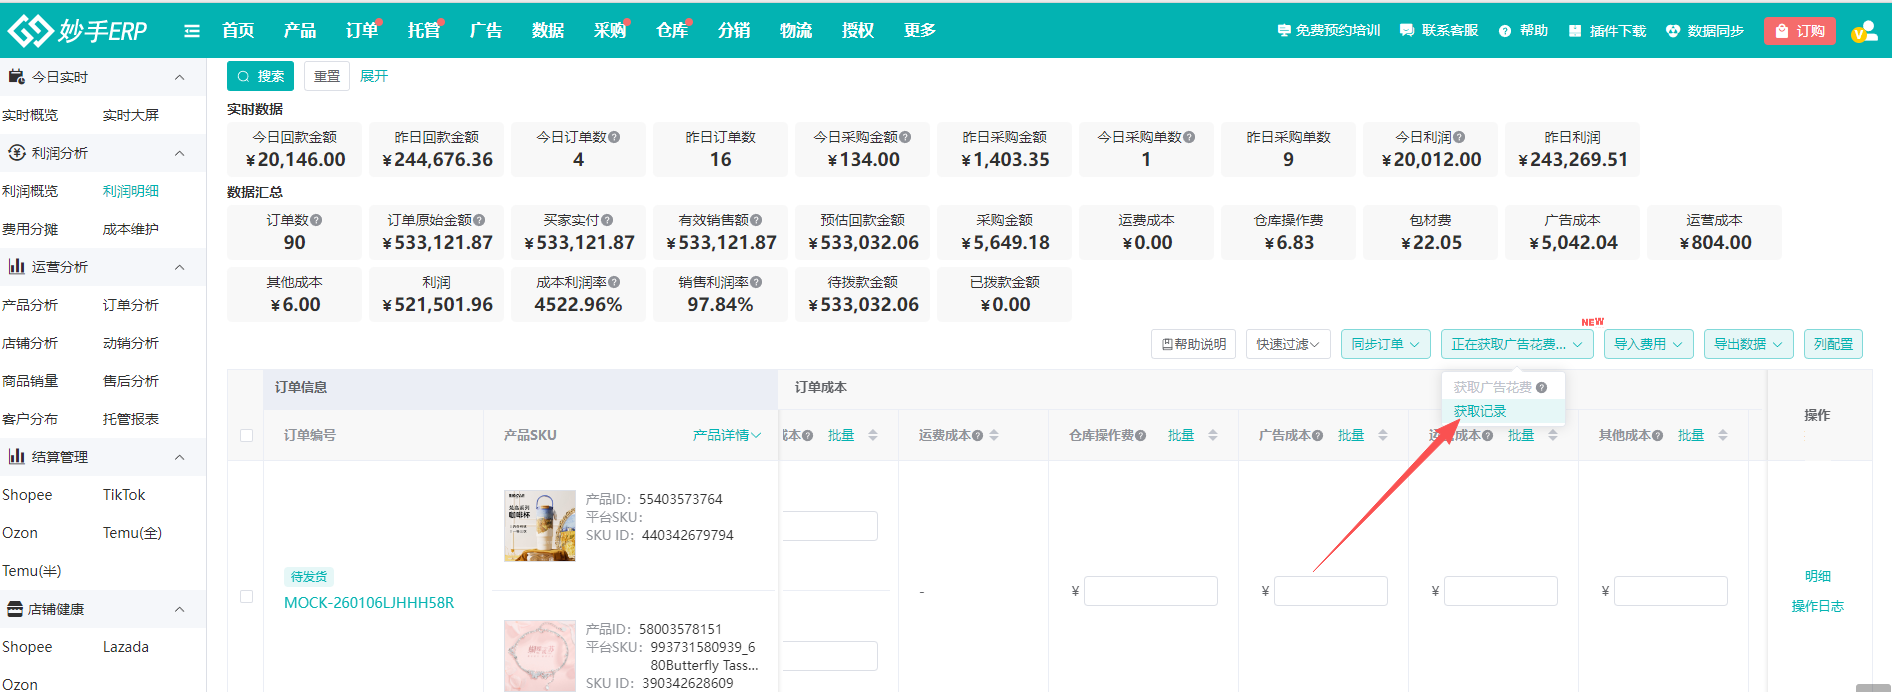Open the user avatar icon at top right
Viewport: 1892px width, 692px height.
tap(1863, 31)
